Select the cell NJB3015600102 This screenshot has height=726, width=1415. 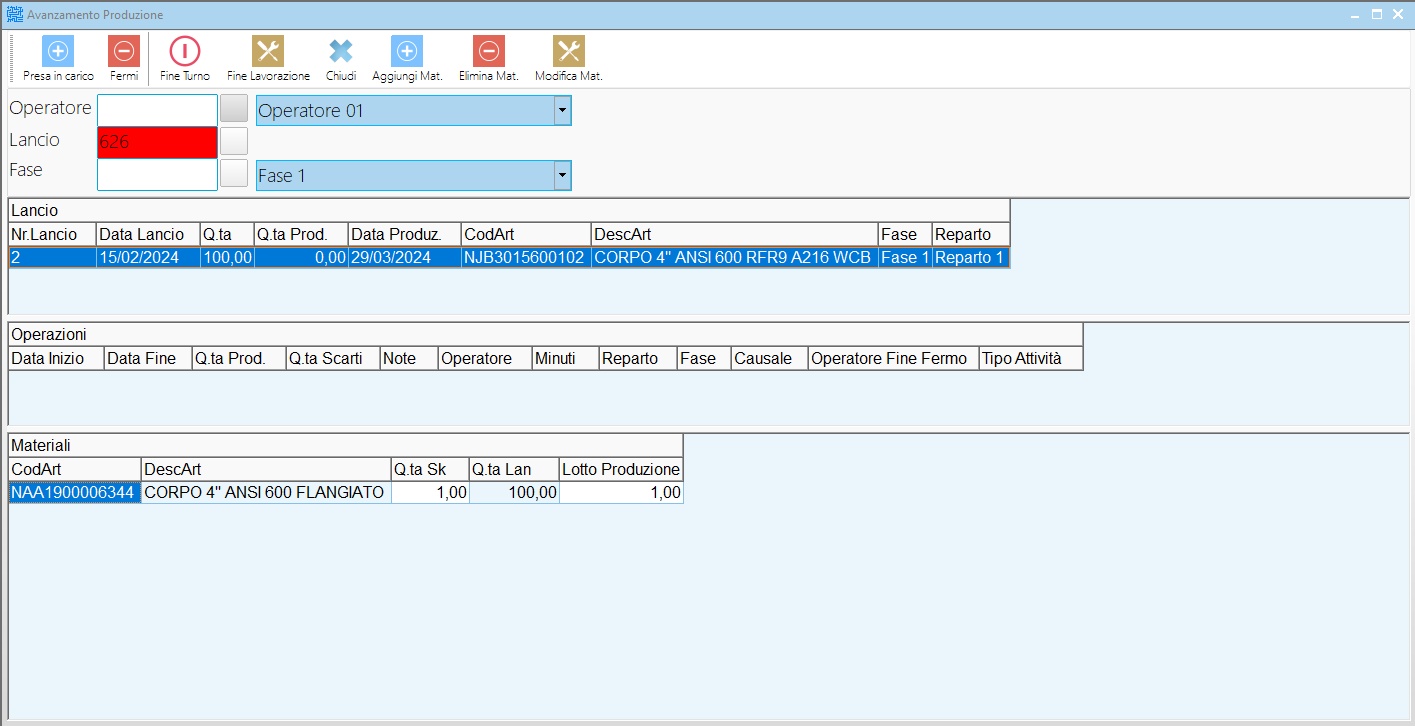click(x=526, y=257)
